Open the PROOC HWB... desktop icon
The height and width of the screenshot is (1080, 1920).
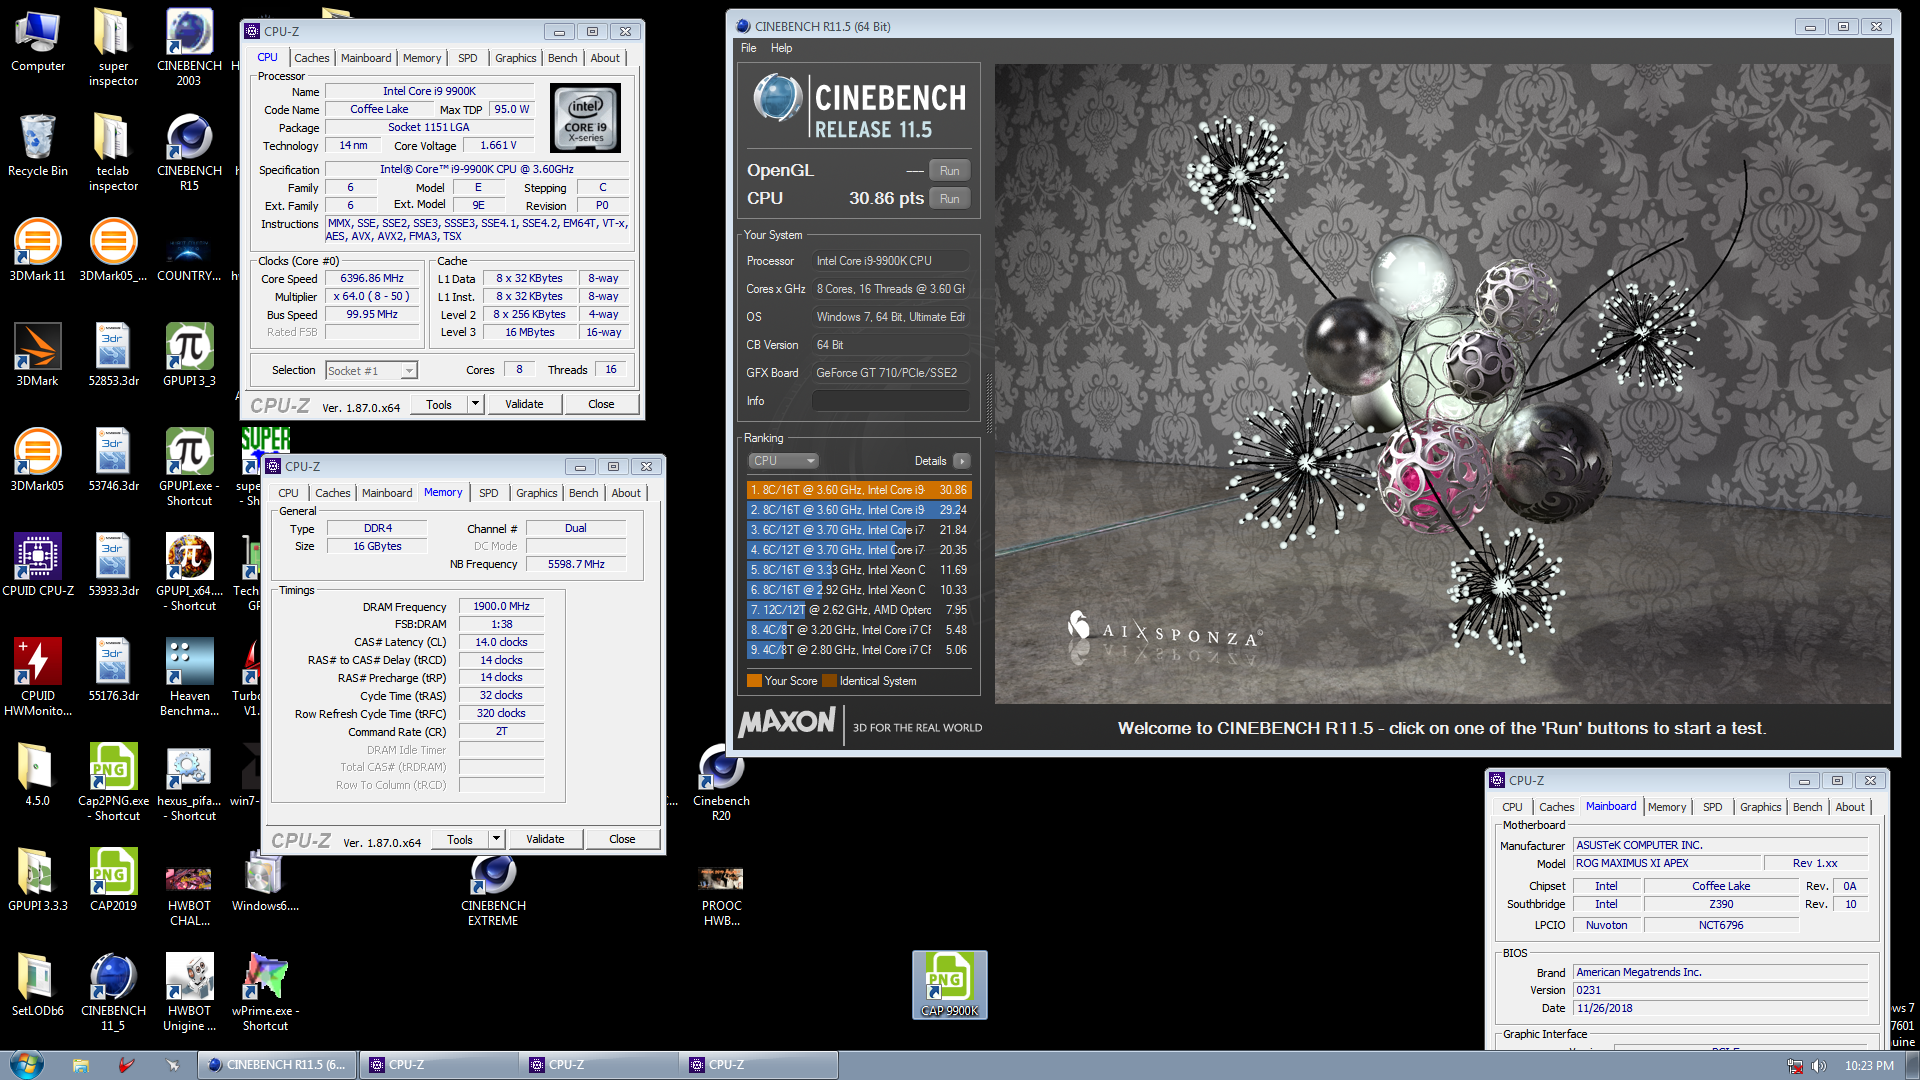[721, 895]
